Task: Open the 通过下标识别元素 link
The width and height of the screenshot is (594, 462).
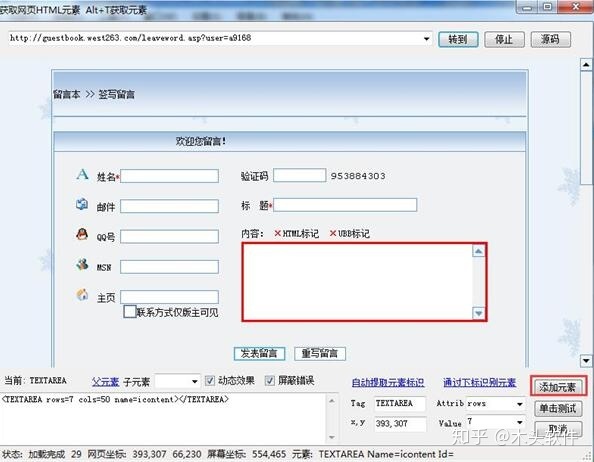Action: point(480,382)
